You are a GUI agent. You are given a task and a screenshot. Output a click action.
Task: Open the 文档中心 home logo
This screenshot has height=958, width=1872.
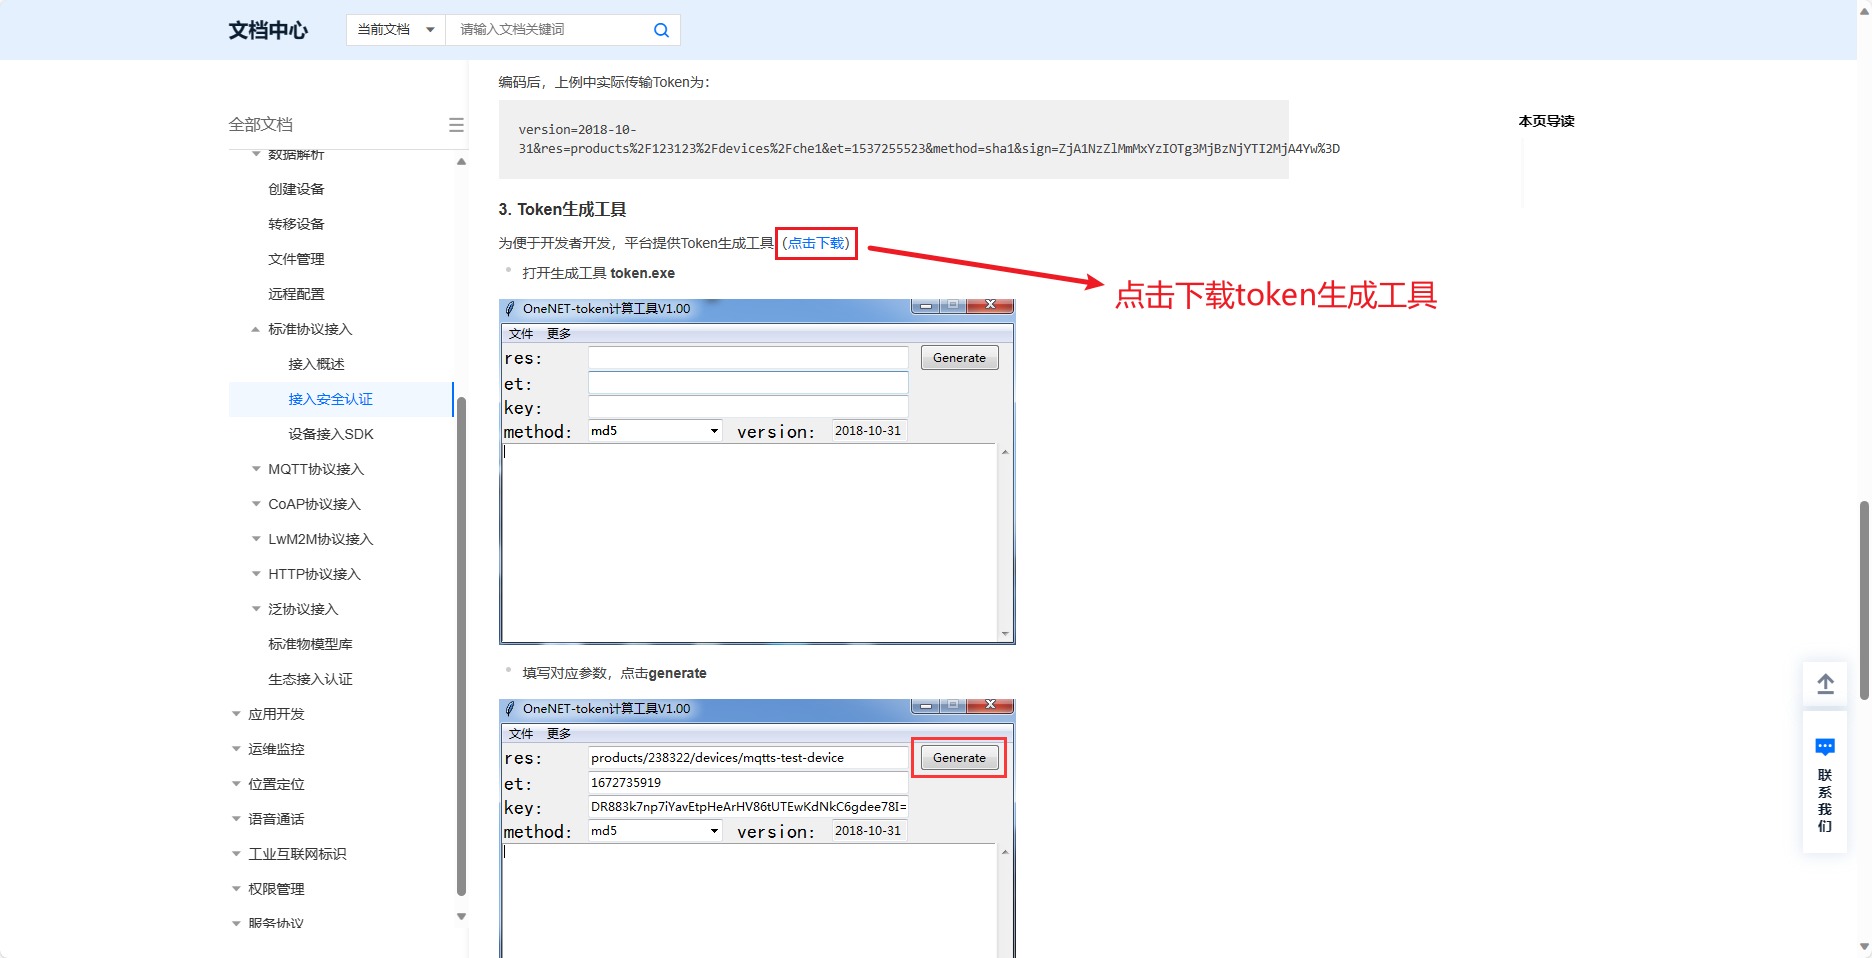point(268,30)
